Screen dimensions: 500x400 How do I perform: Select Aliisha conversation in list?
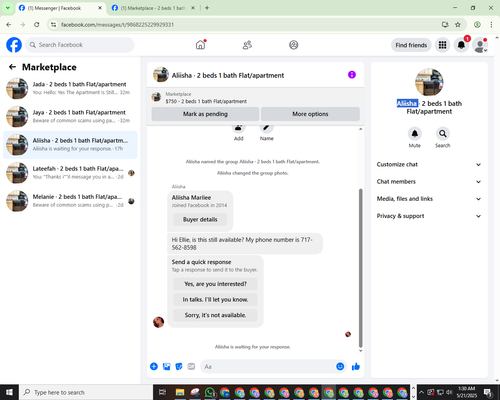[x=70, y=145]
